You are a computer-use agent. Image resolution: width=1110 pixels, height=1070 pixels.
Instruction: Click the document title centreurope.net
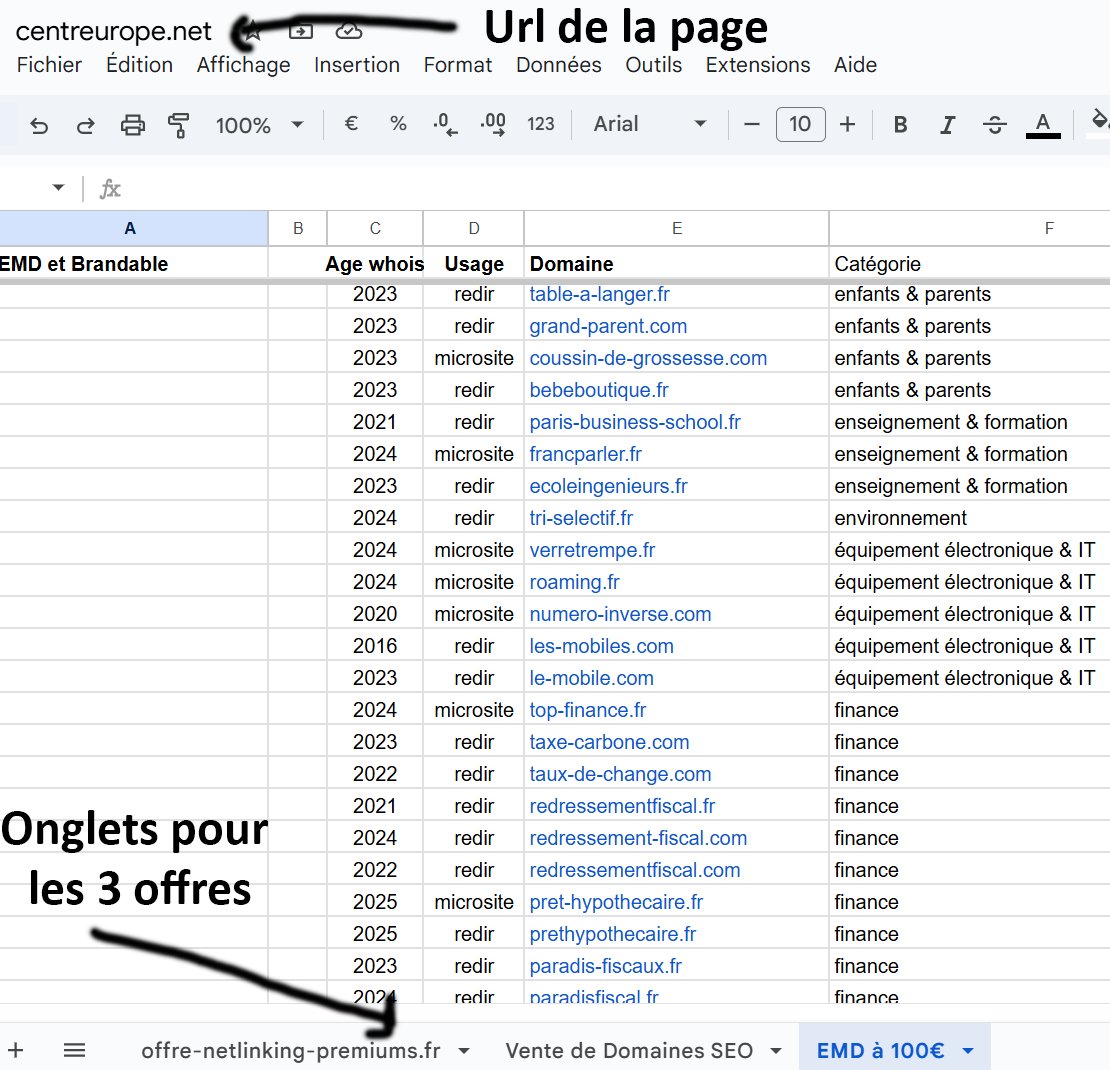coord(113,31)
